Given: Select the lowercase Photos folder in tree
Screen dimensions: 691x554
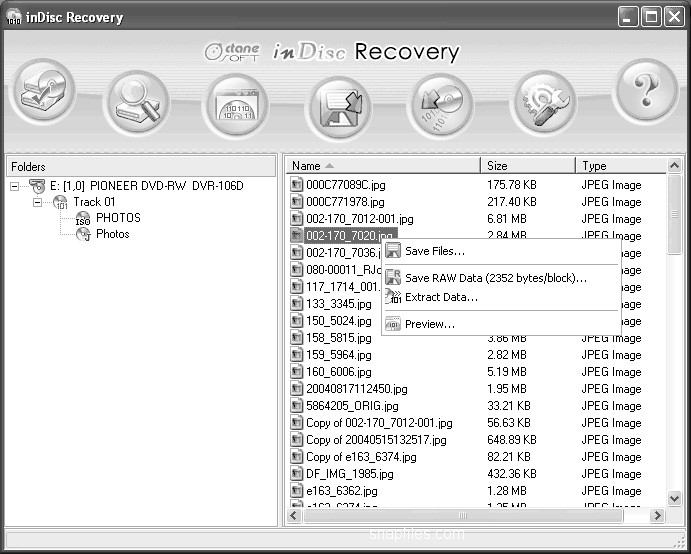Looking at the screenshot, I should pos(112,234).
